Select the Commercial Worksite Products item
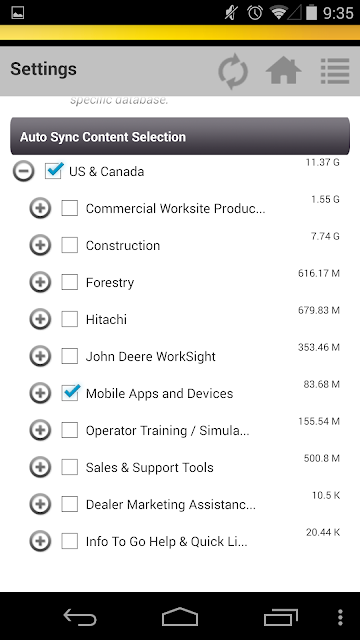This screenshot has height=640, width=360. (x=176, y=209)
